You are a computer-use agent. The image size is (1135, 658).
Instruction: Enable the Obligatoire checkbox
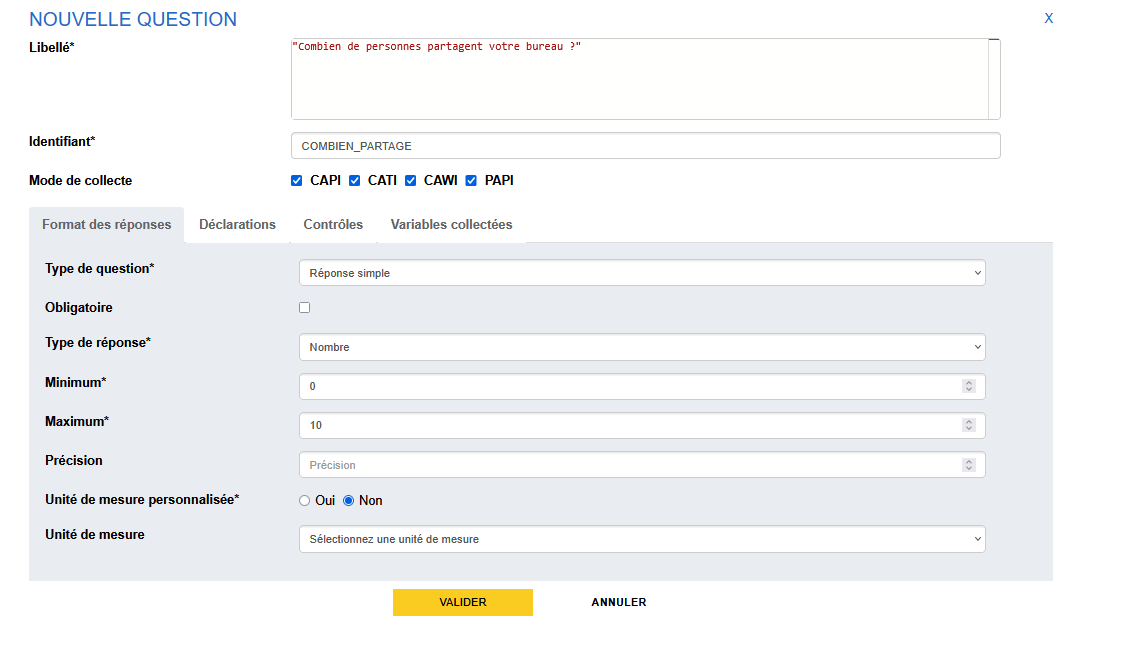(x=305, y=308)
